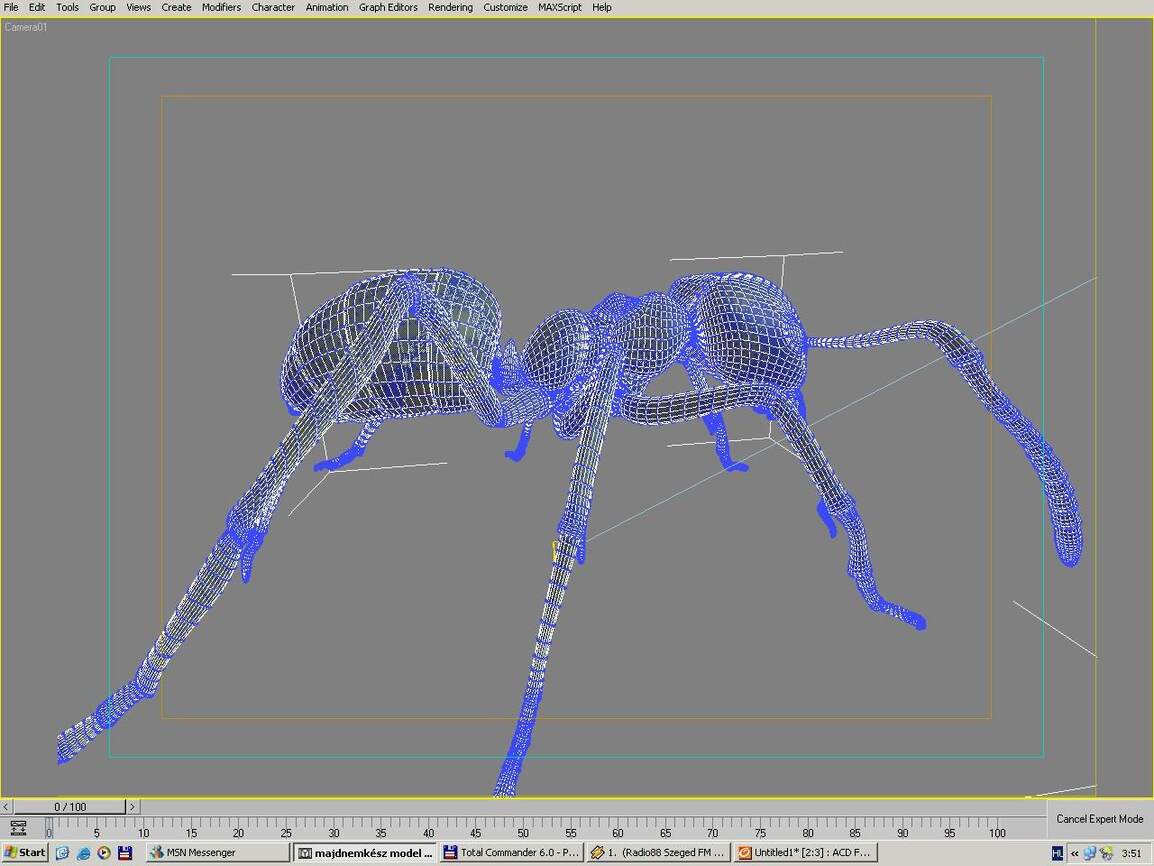Cancel Expert Mode
This screenshot has height=866, width=1154.
1099,819
